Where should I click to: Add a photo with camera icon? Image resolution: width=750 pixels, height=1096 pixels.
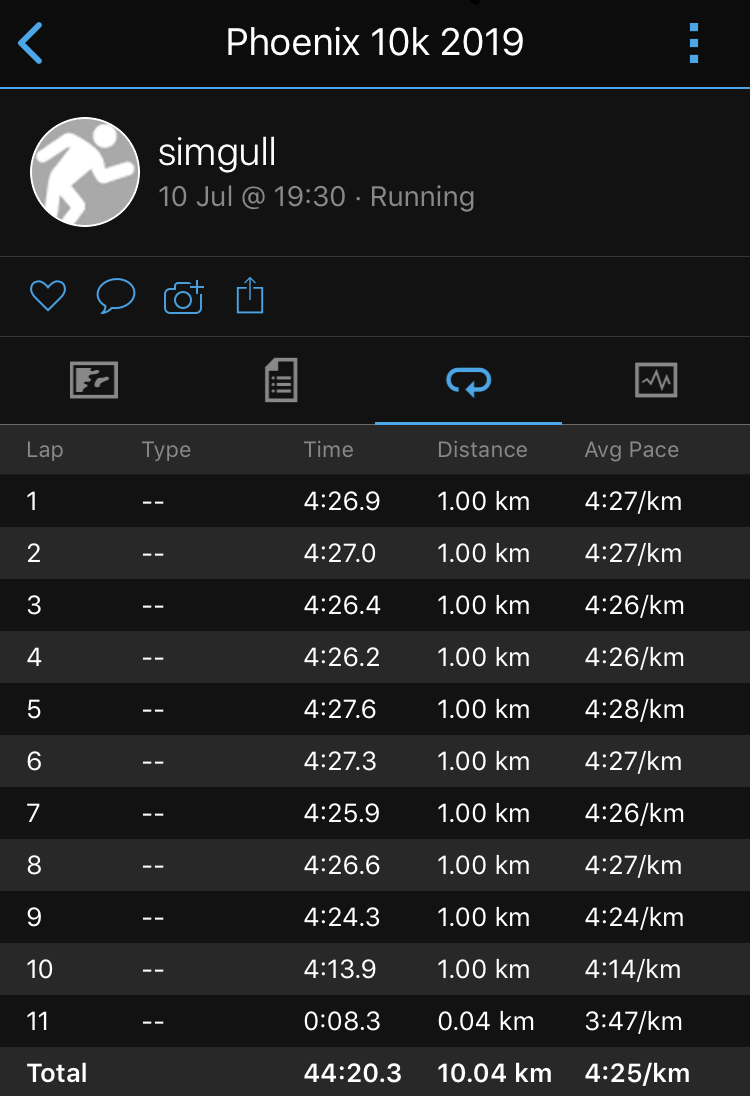point(184,297)
